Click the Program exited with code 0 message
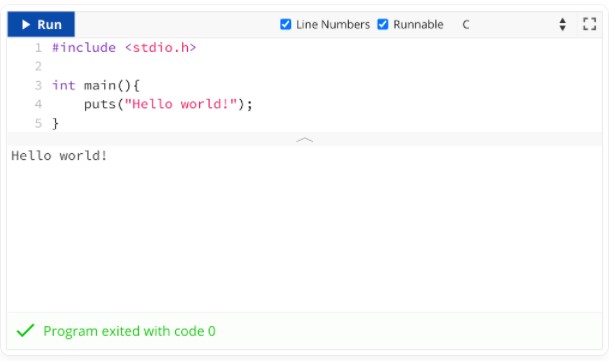This screenshot has width=609, height=361. tap(129, 331)
